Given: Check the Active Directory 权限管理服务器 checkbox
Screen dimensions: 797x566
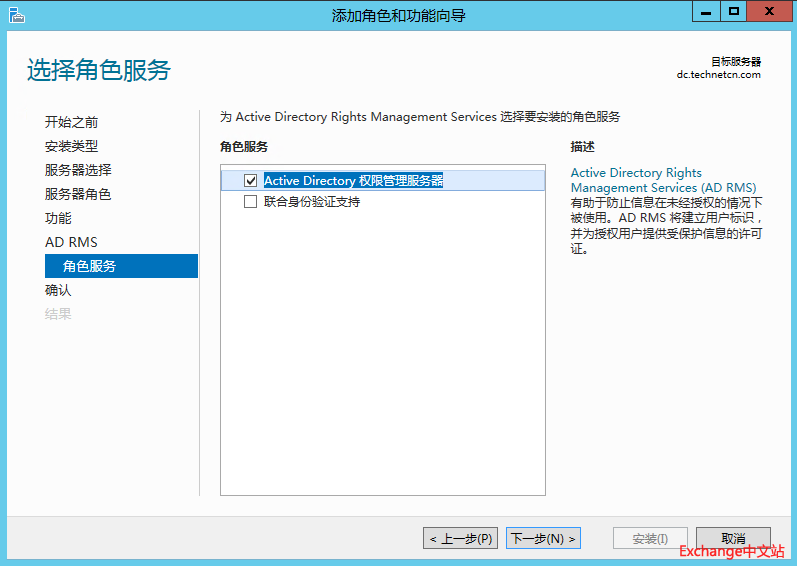Looking at the screenshot, I should pos(251,181).
